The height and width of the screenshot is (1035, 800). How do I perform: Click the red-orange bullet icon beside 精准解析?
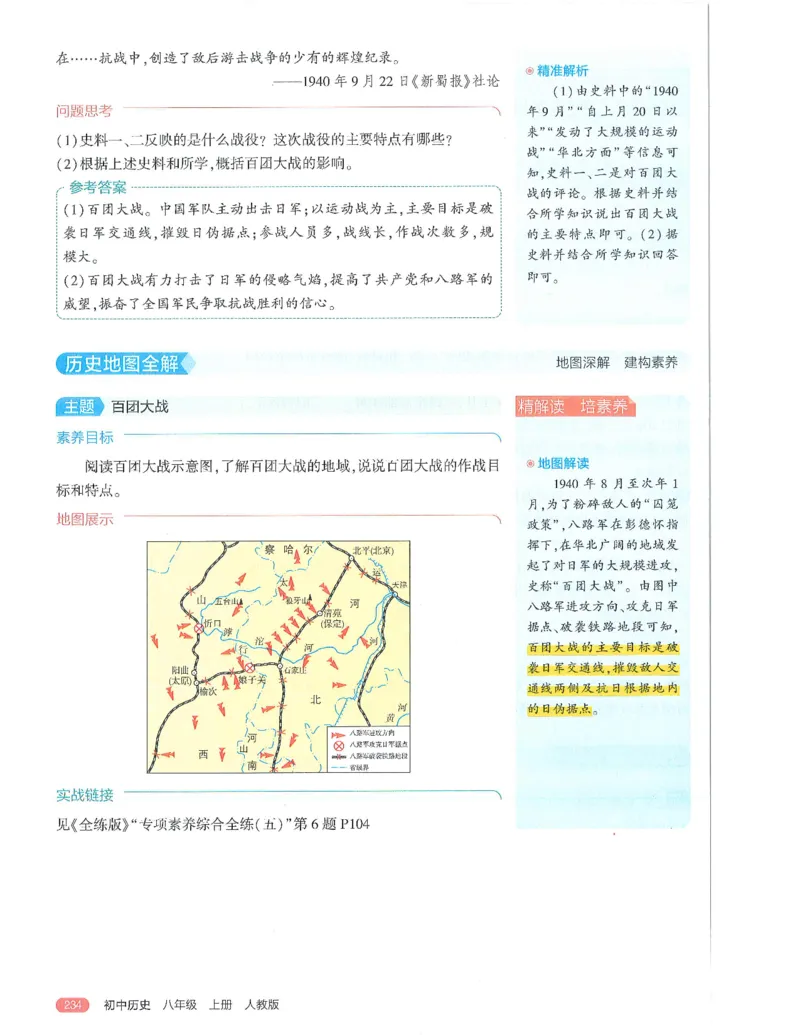pyautogui.click(x=530, y=71)
